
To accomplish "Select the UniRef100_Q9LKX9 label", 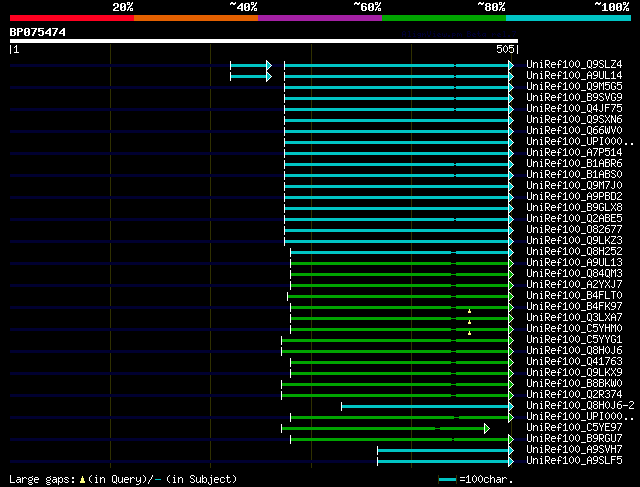I will click(x=574, y=373).
